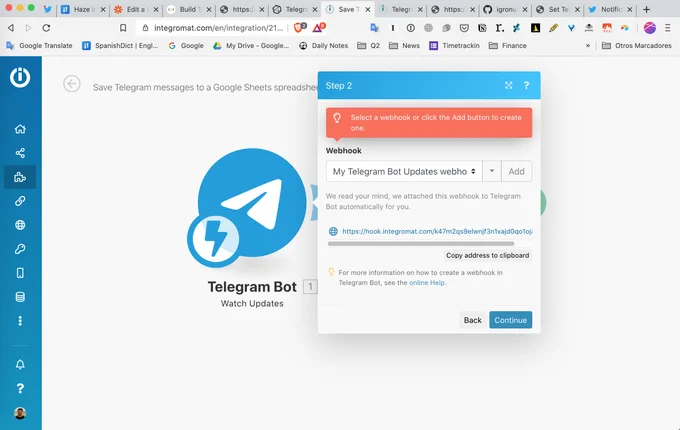Open Webhooks globe icon in the sidebar
680x430 pixels.
(20, 225)
